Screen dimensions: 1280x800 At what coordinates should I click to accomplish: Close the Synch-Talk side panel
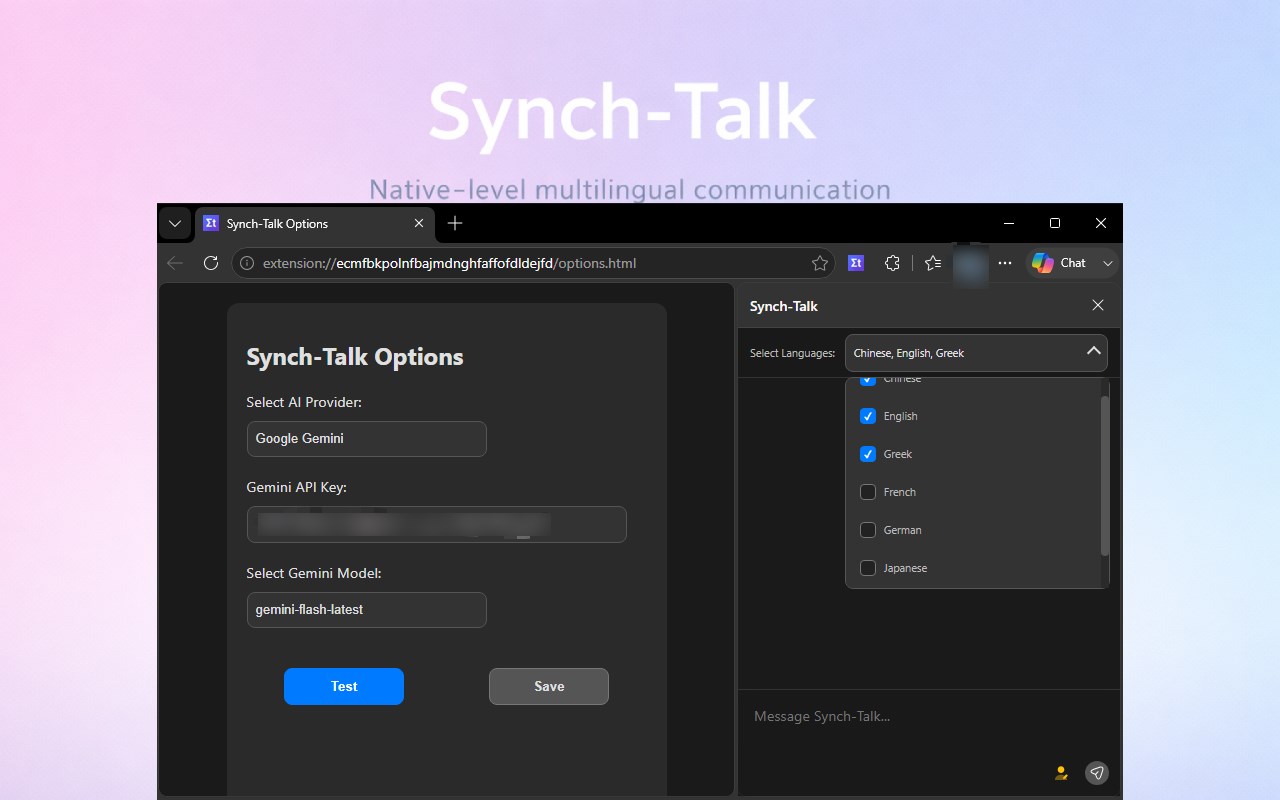point(1098,305)
